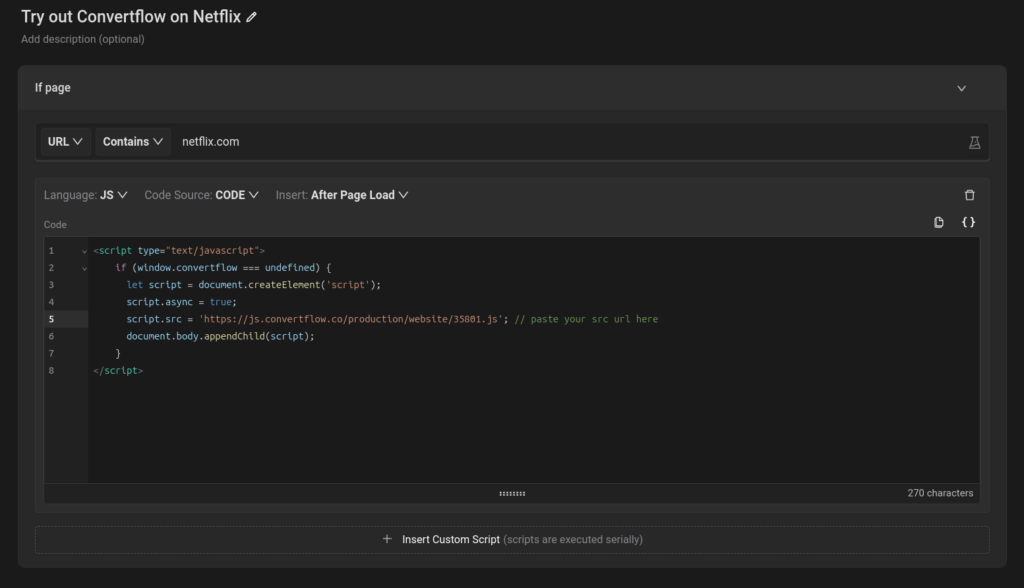1024x588 pixels.
Task: Click the window.convertflow undefined condition line
Action: point(223,268)
